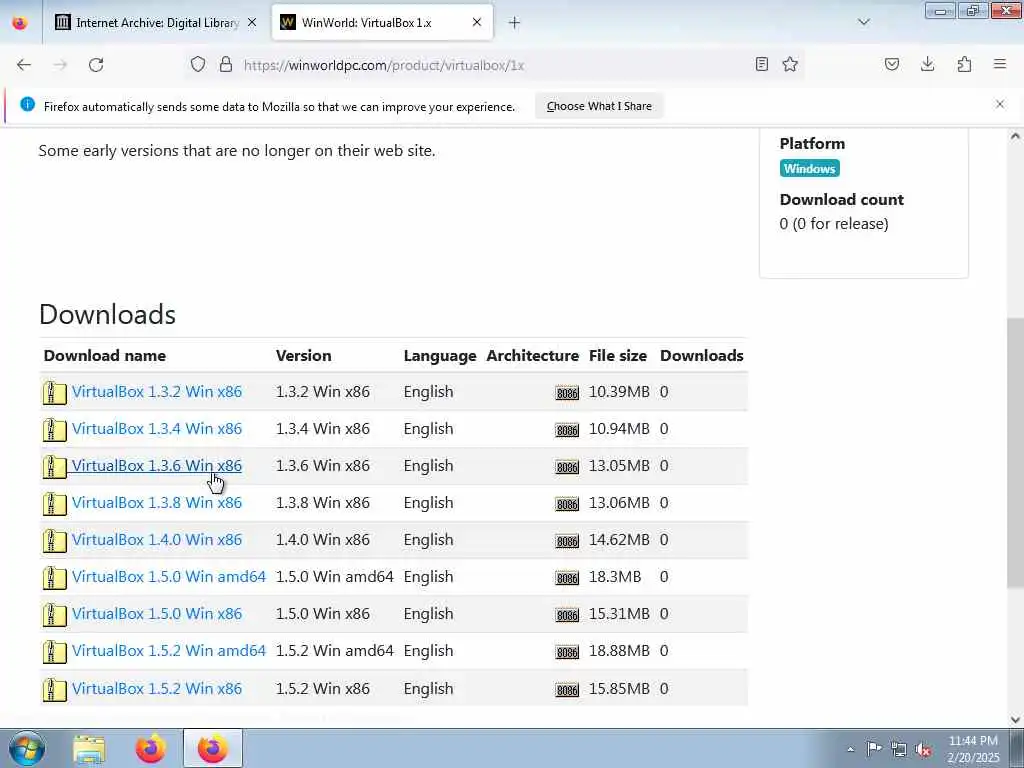This screenshot has height=768, width=1024.
Task: Open the taskbar clock and date
Action: 973,749
